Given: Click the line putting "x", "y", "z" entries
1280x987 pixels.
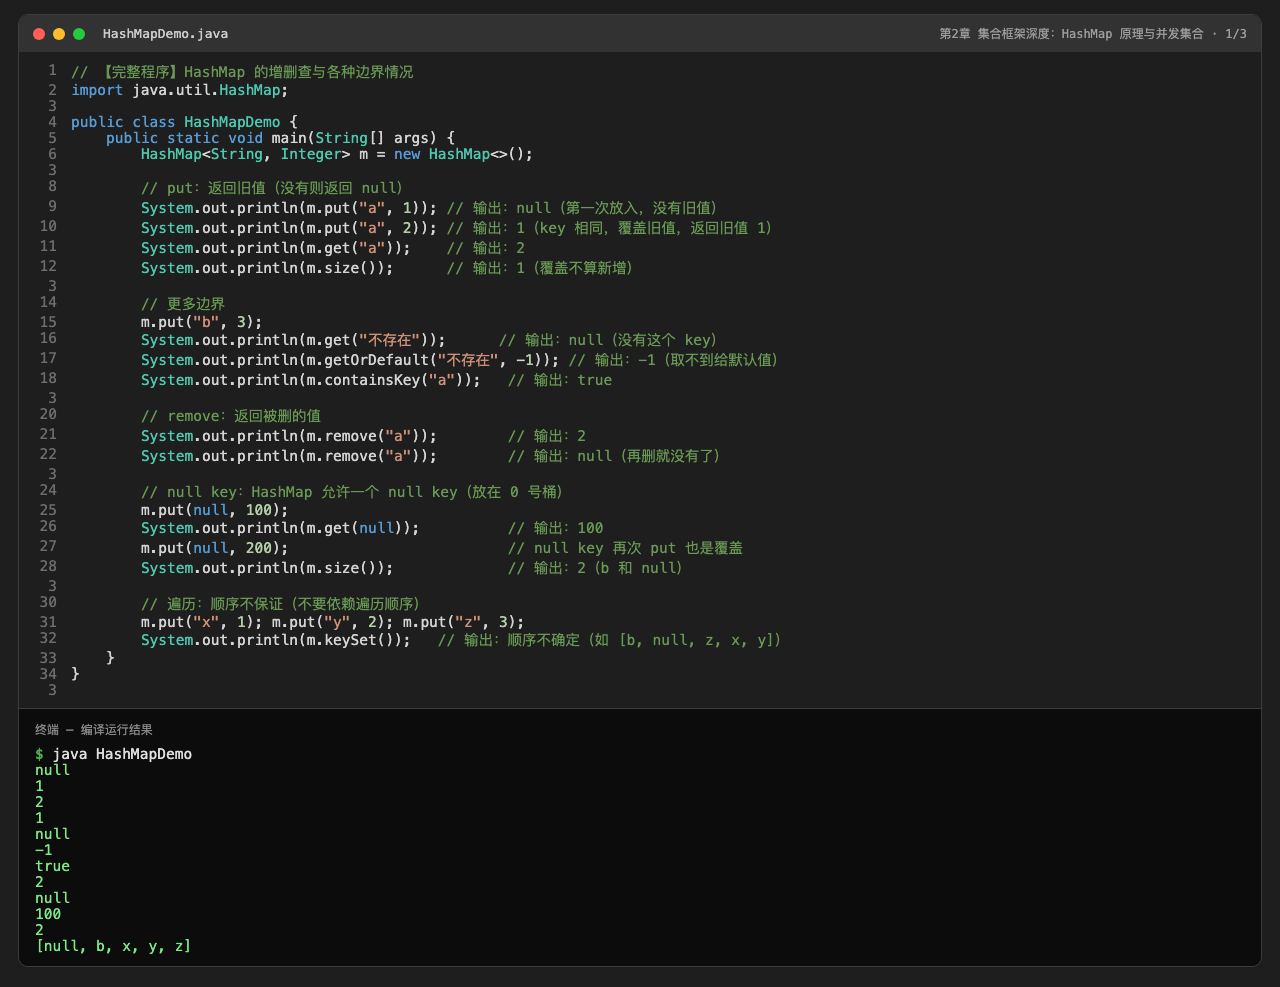Looking at the screenshot, I should (x=332, y=622).
